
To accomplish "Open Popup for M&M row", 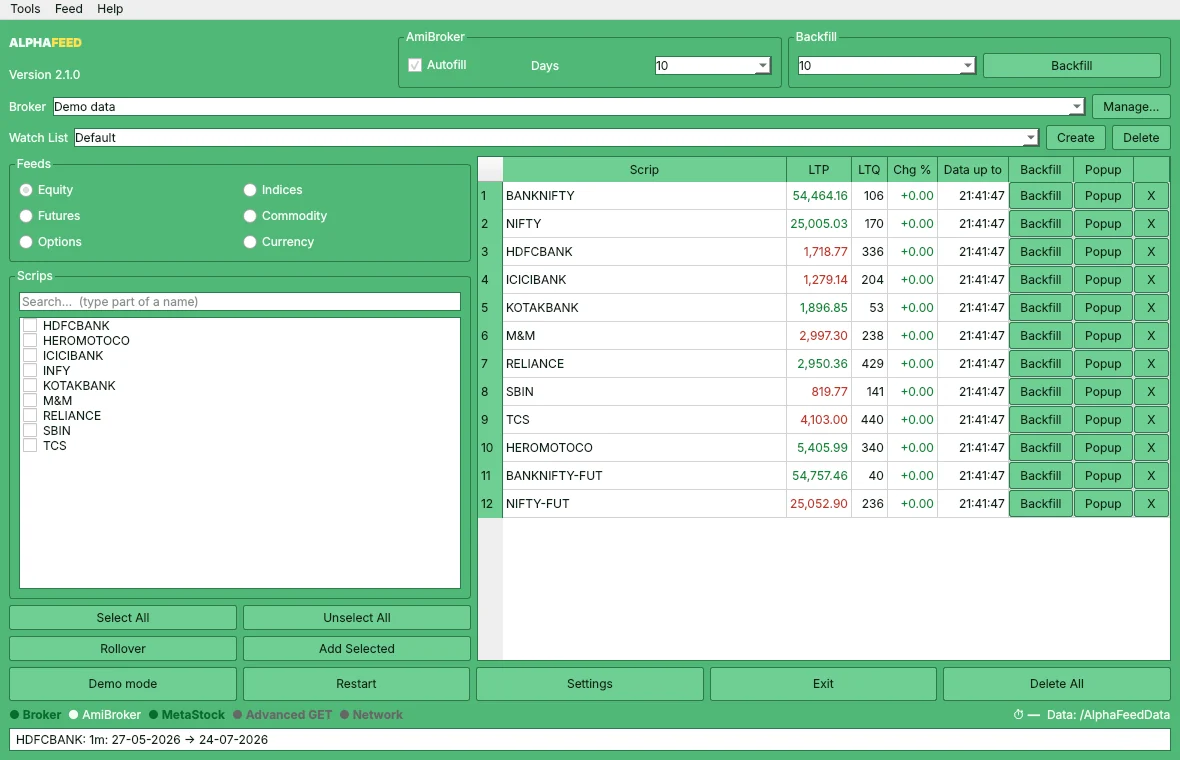I will (x=1103, y=336).
